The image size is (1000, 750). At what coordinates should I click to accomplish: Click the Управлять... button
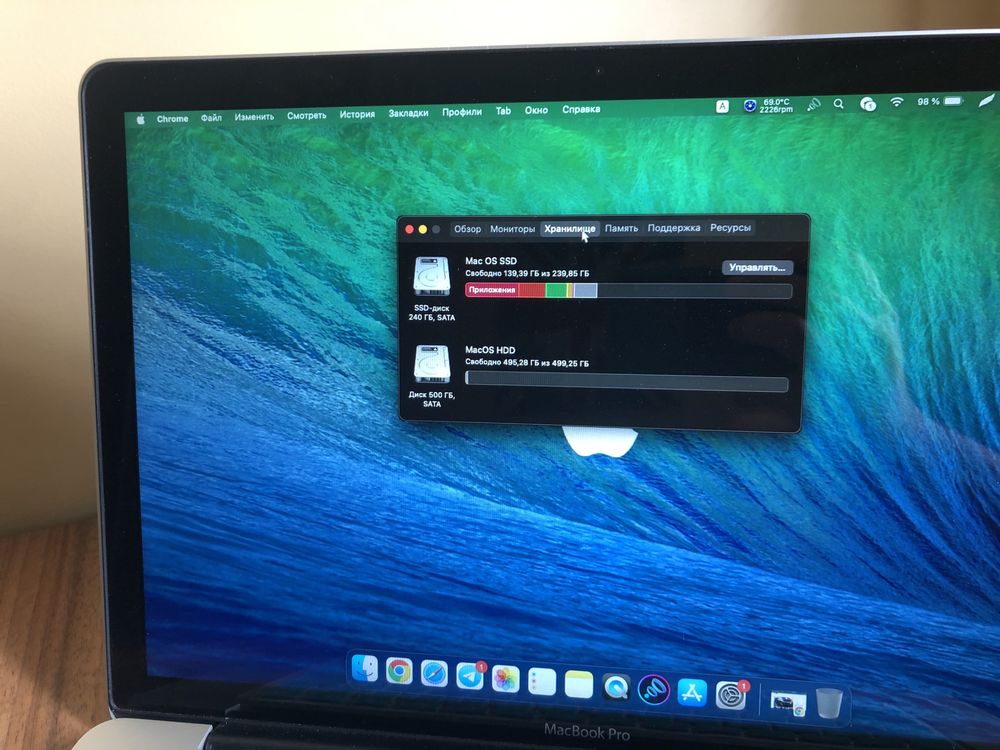click(x=757, y=267)
